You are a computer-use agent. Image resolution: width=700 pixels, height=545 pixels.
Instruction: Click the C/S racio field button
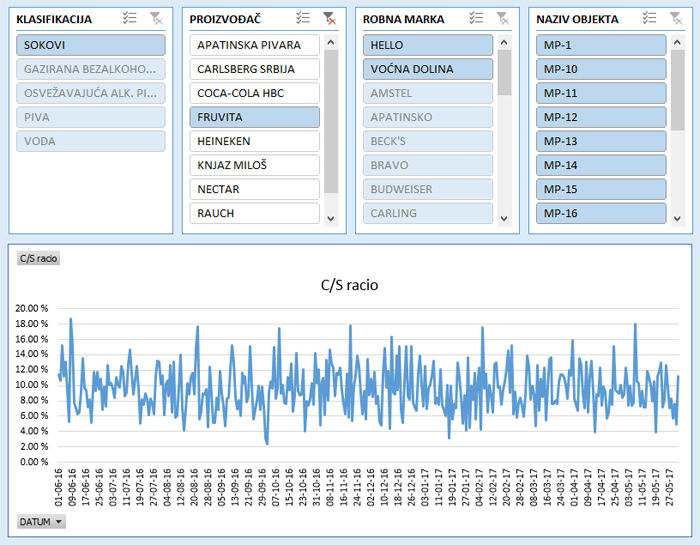click(38, 258)
